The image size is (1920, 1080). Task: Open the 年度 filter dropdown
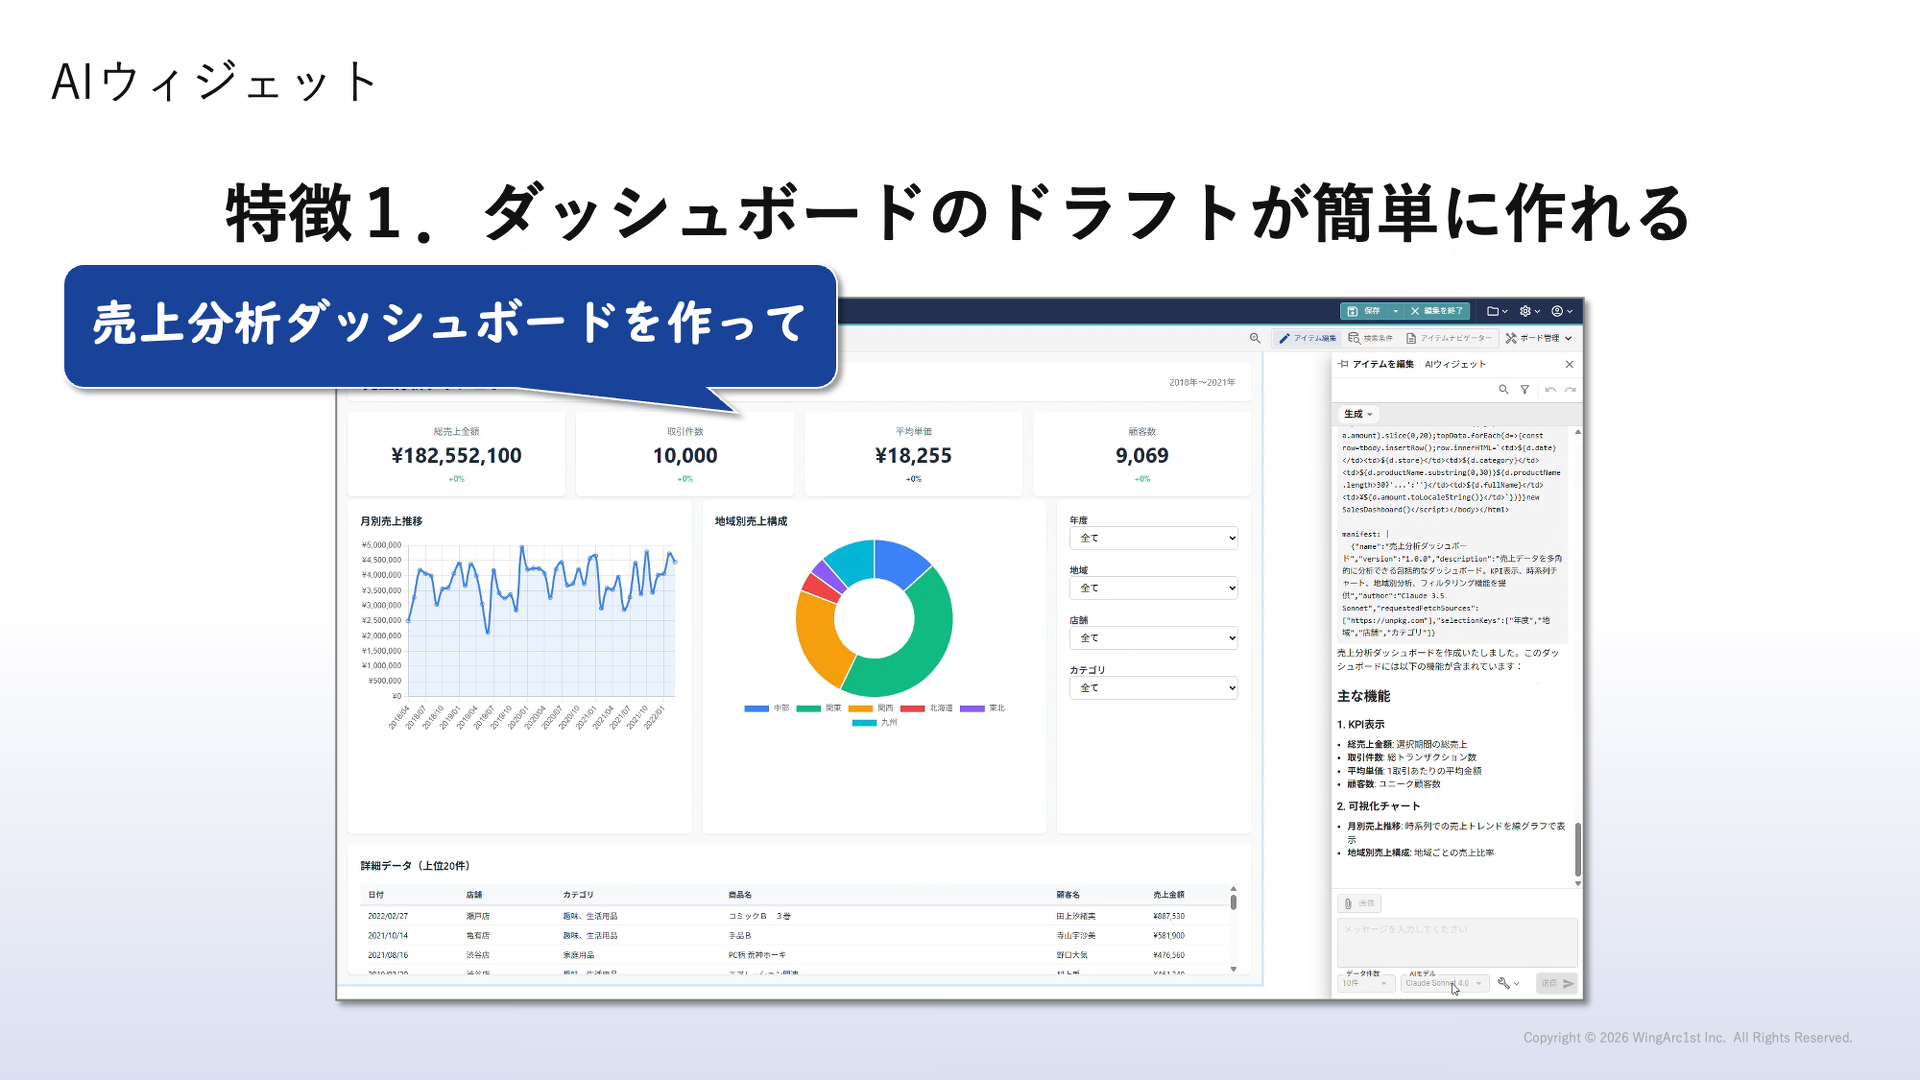pyautogui.click(x=1154, y=538)
